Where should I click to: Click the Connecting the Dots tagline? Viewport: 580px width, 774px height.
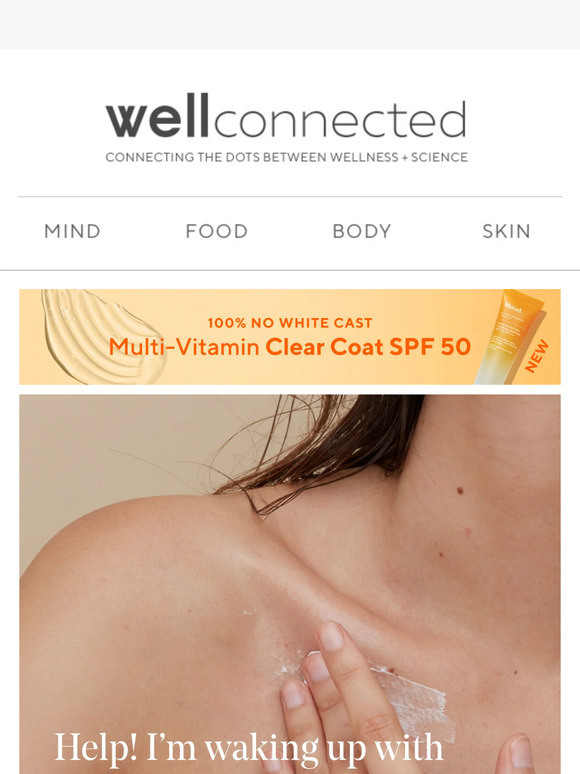pyautogui.click(x=286, y=157)
